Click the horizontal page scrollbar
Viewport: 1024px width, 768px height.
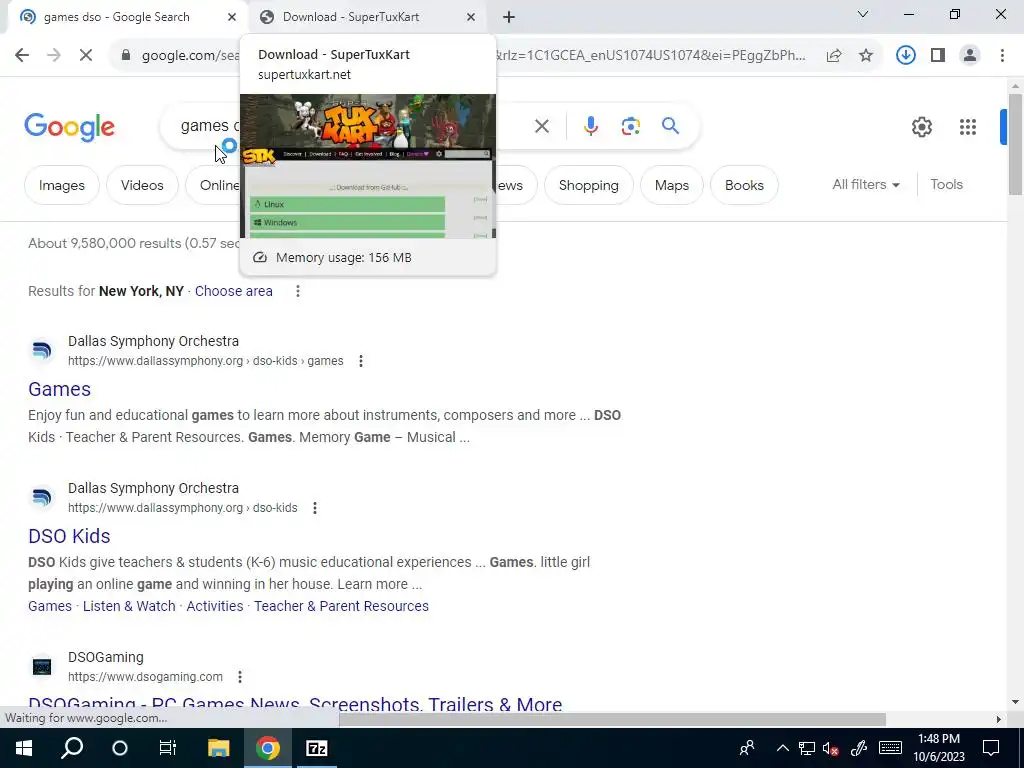click(612, 719)
